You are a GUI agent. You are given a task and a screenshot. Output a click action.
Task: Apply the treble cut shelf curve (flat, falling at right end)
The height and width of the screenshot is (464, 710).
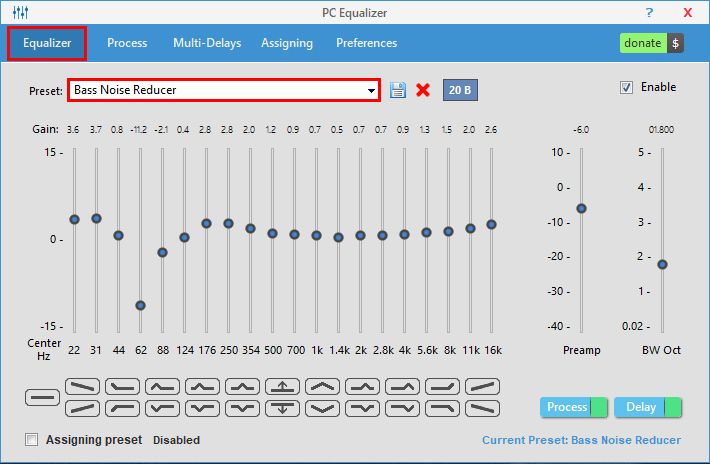pyautogui.click(x=442, y=408)
